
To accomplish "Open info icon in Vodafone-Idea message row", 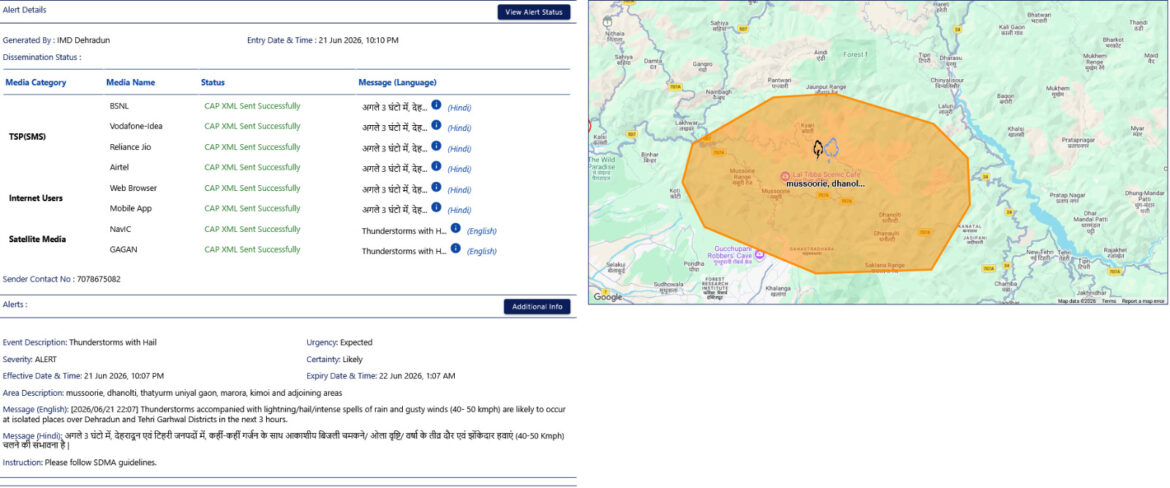I will tap(437, 125).
